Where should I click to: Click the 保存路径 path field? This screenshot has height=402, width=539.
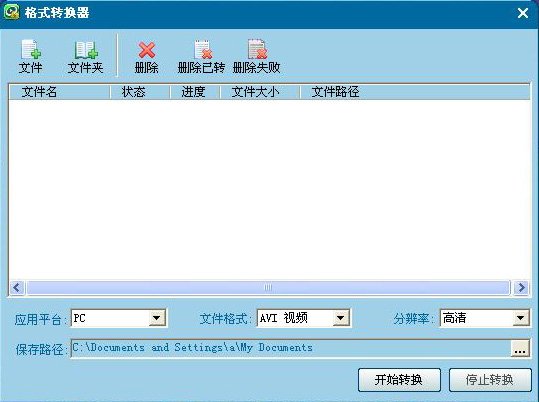291,348
